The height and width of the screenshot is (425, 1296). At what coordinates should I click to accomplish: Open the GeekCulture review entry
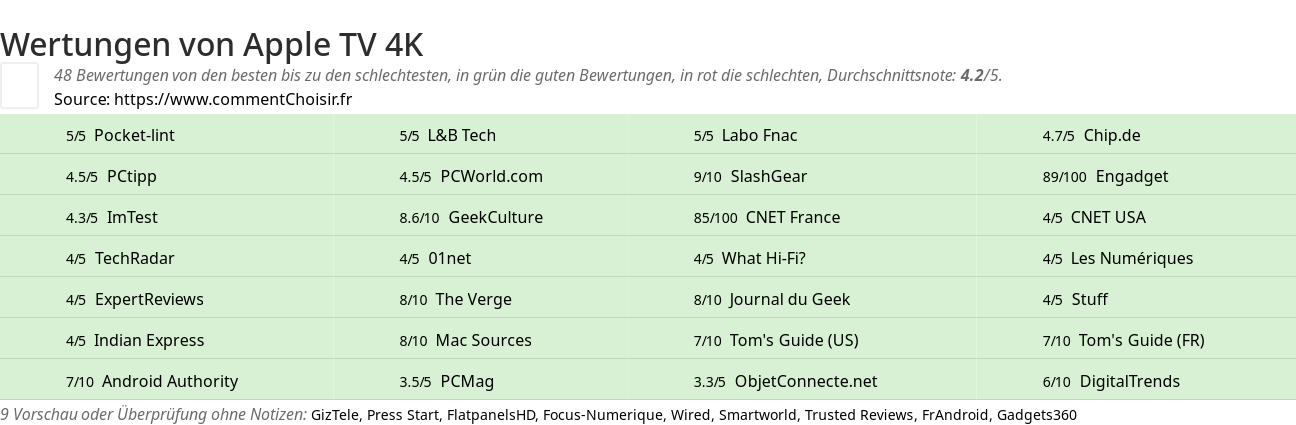[471, 217]
